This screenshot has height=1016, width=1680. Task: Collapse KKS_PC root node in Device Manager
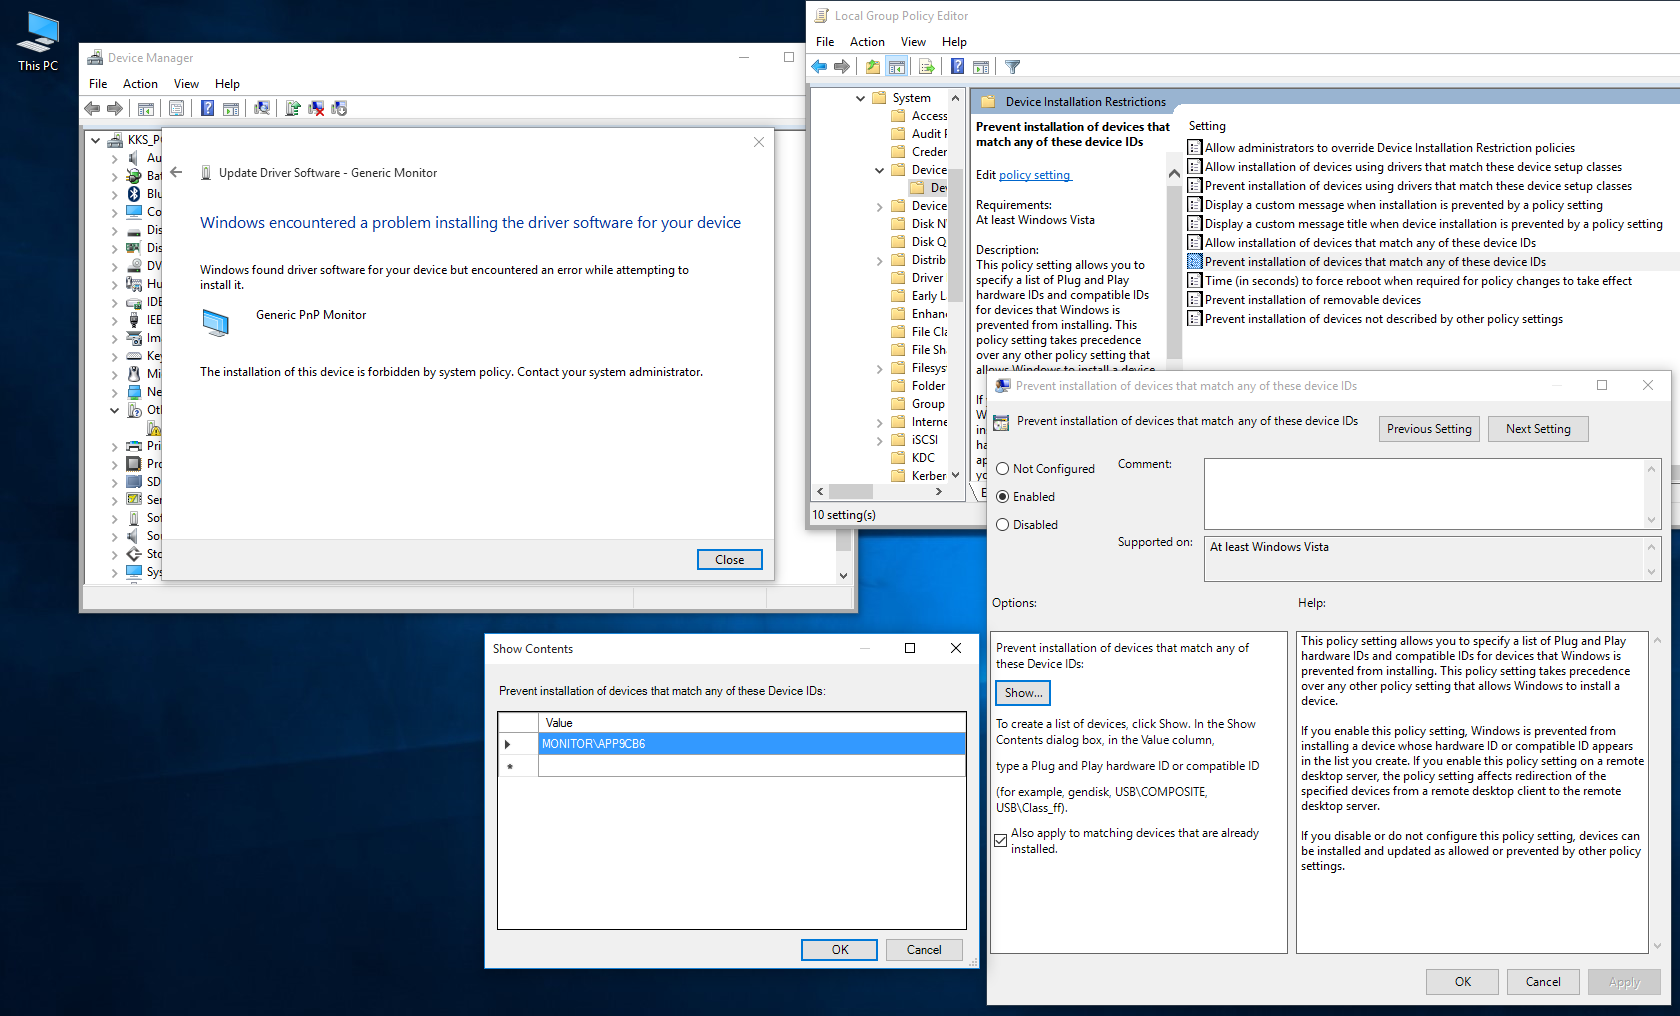96,140
